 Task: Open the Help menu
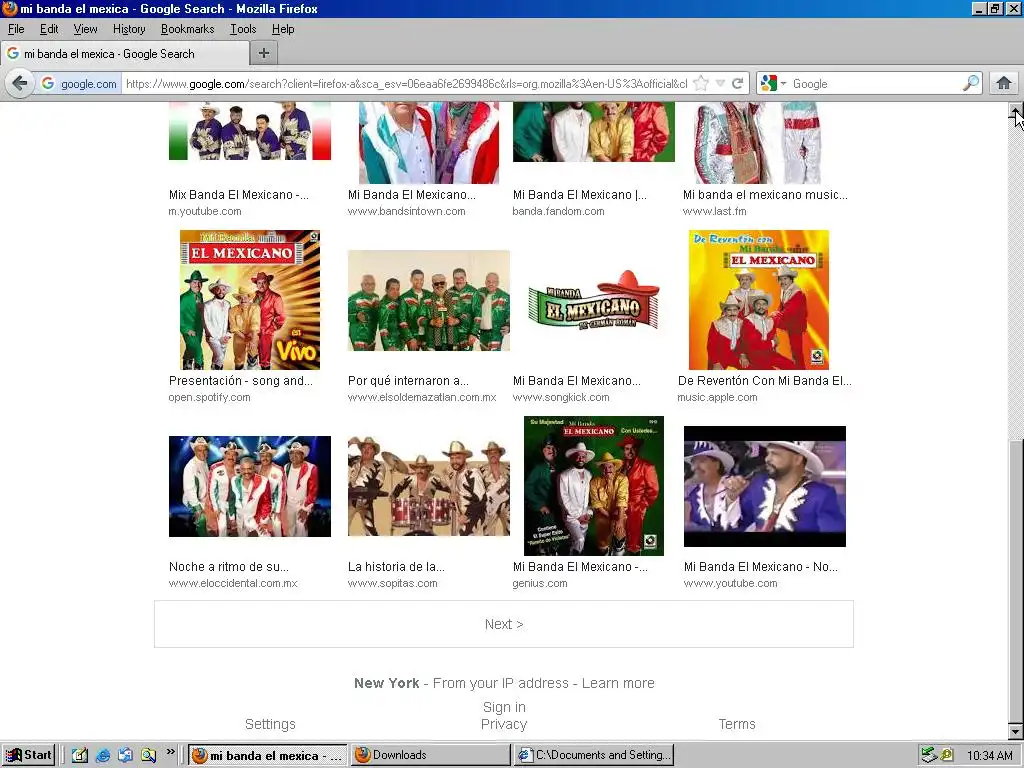[283, 29]
